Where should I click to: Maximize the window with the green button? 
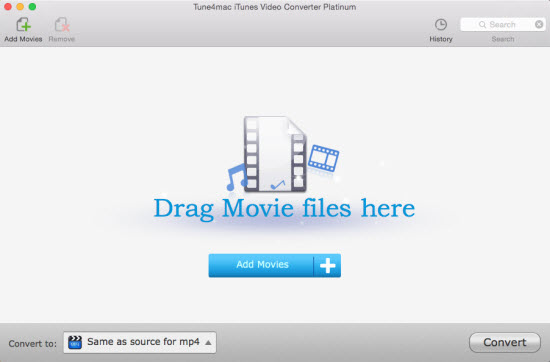32,7
